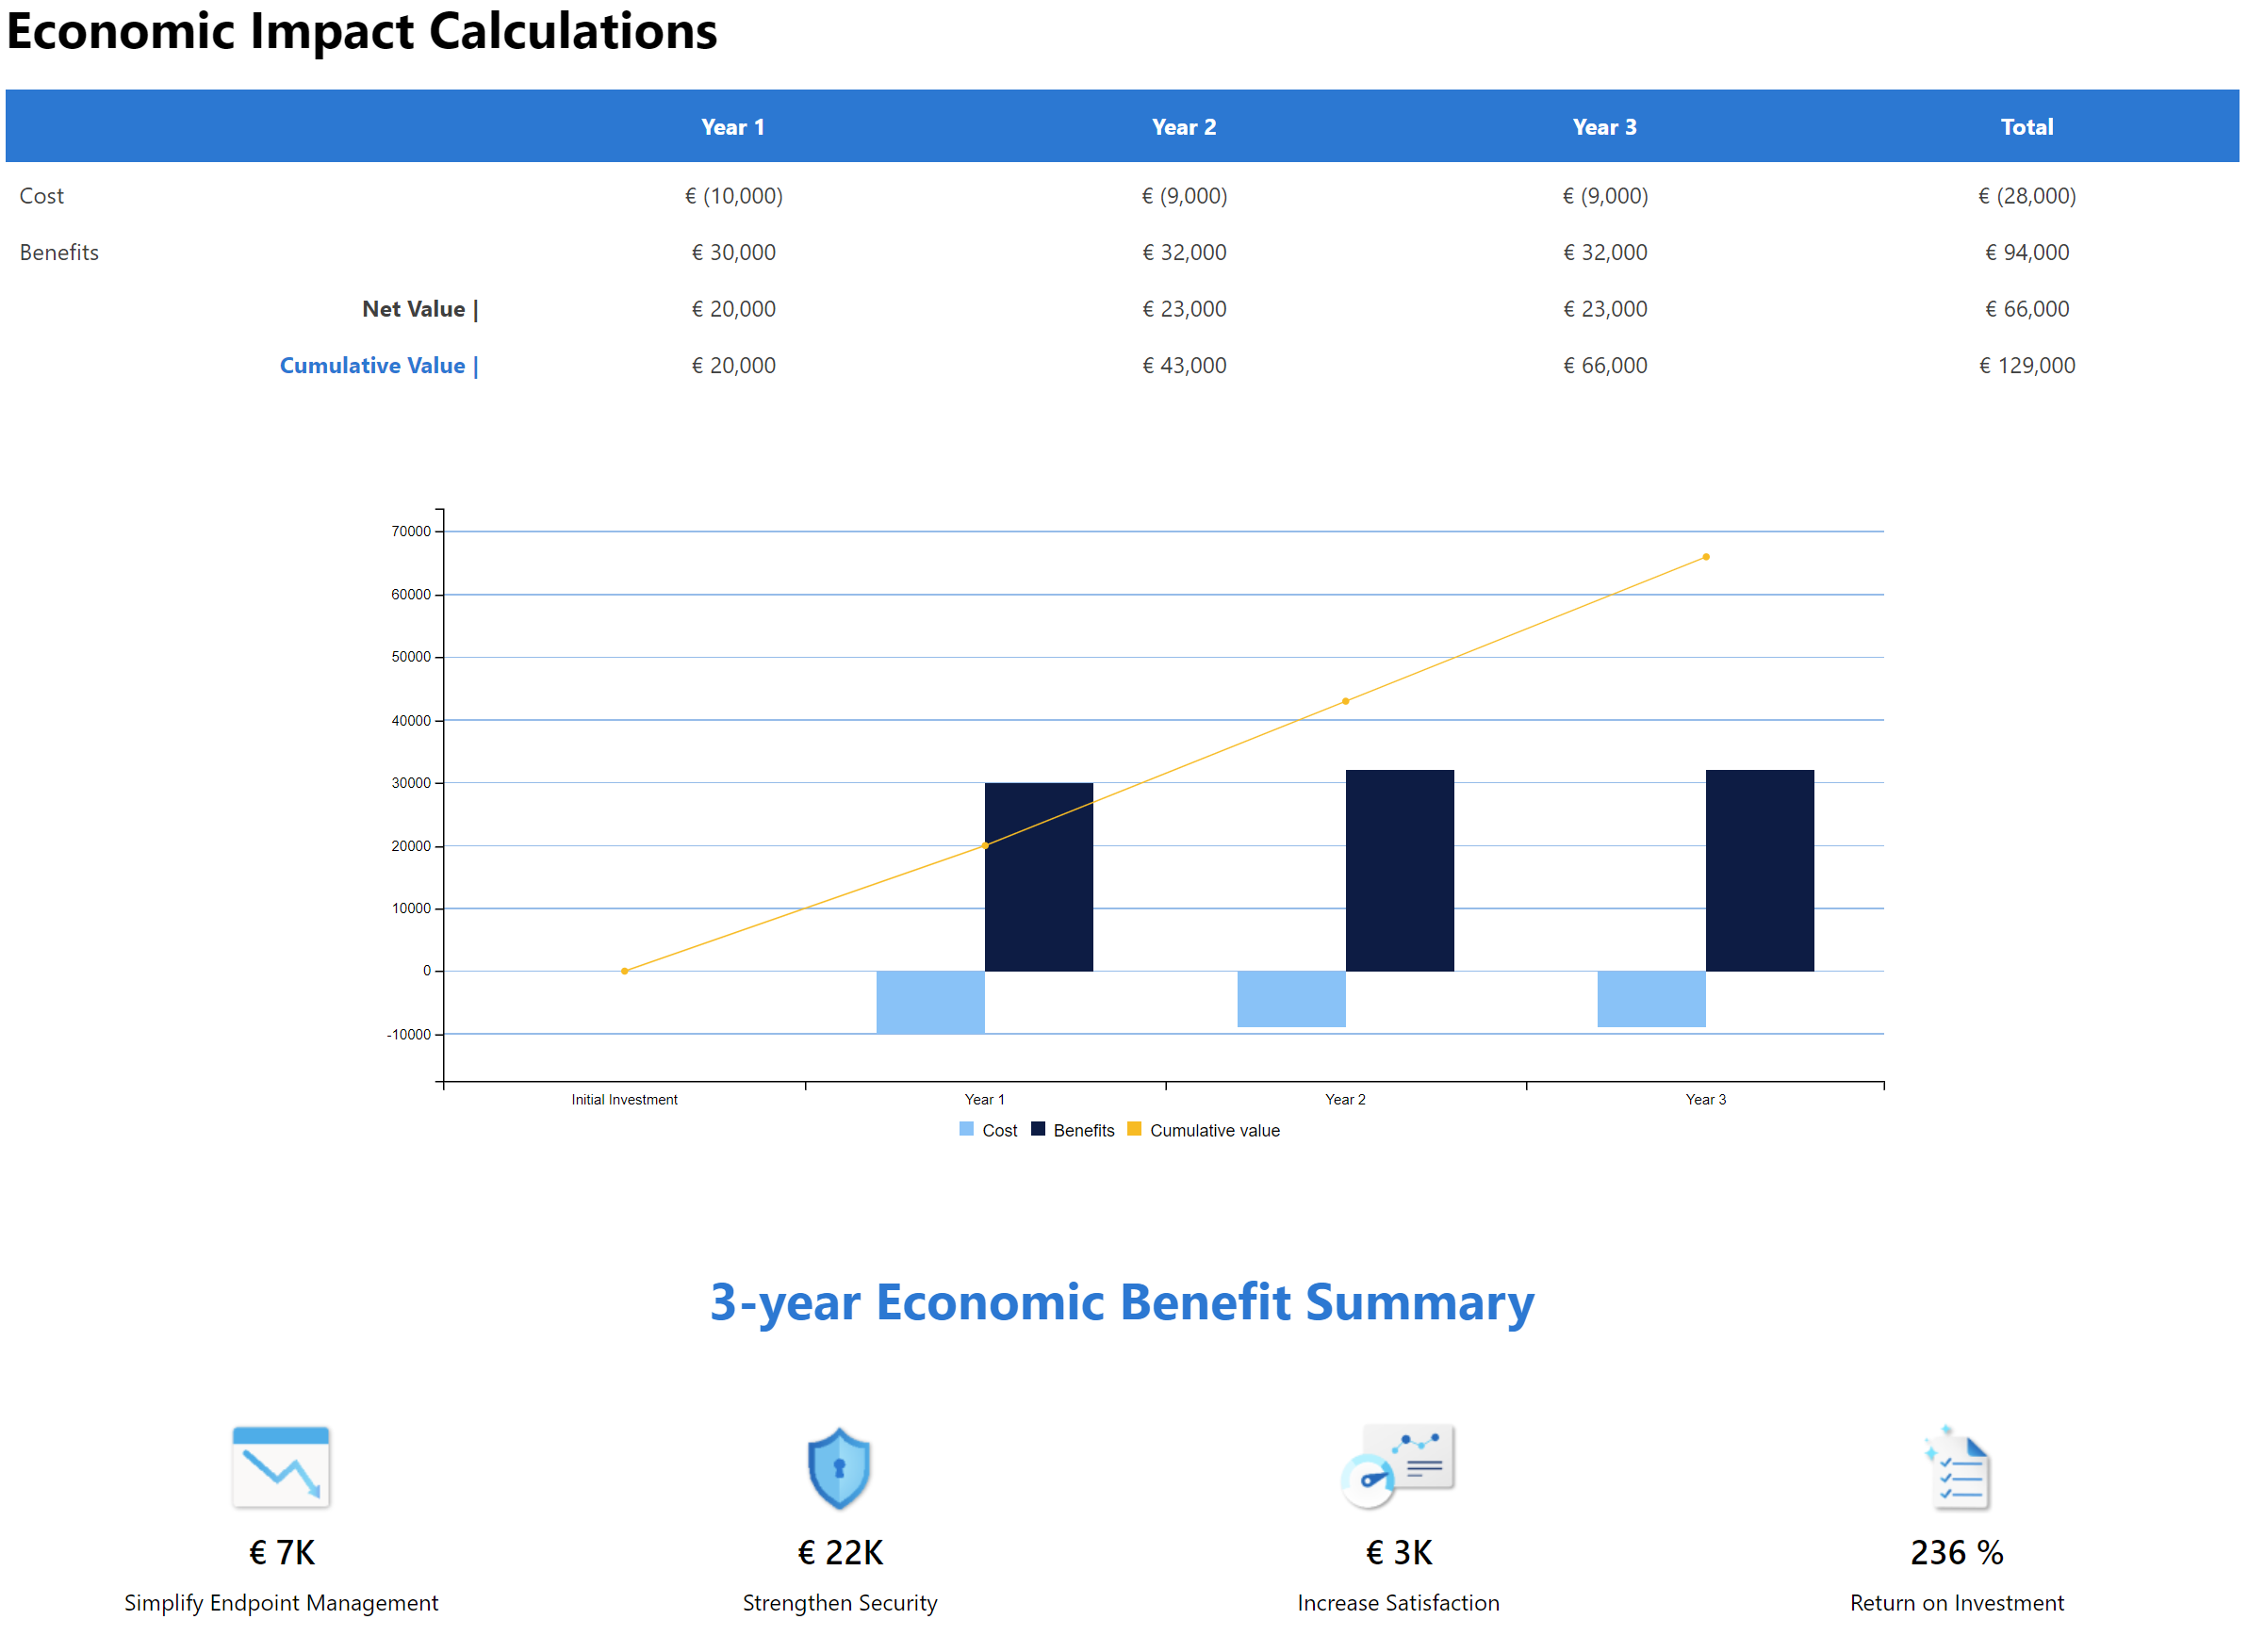Select the Total column header
This screenshot has height=1652, width=2248.
[x=2027, y=127]
